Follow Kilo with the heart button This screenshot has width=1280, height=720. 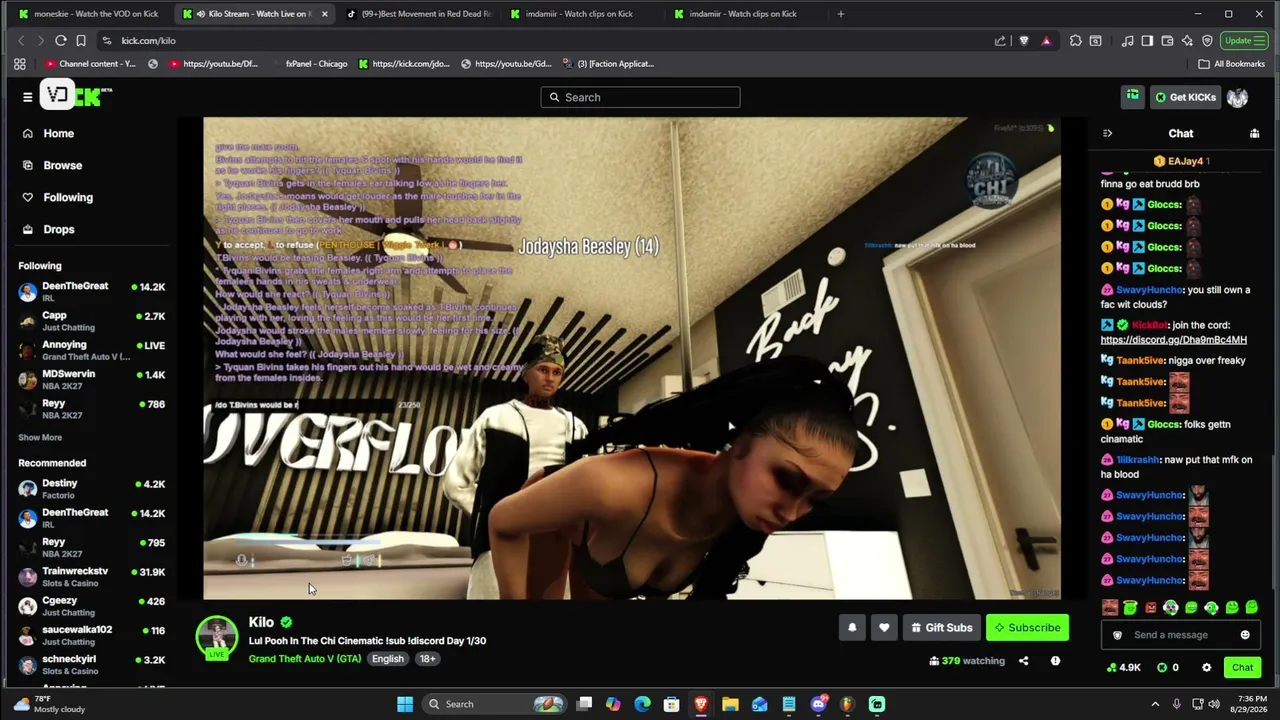[884, 628]
